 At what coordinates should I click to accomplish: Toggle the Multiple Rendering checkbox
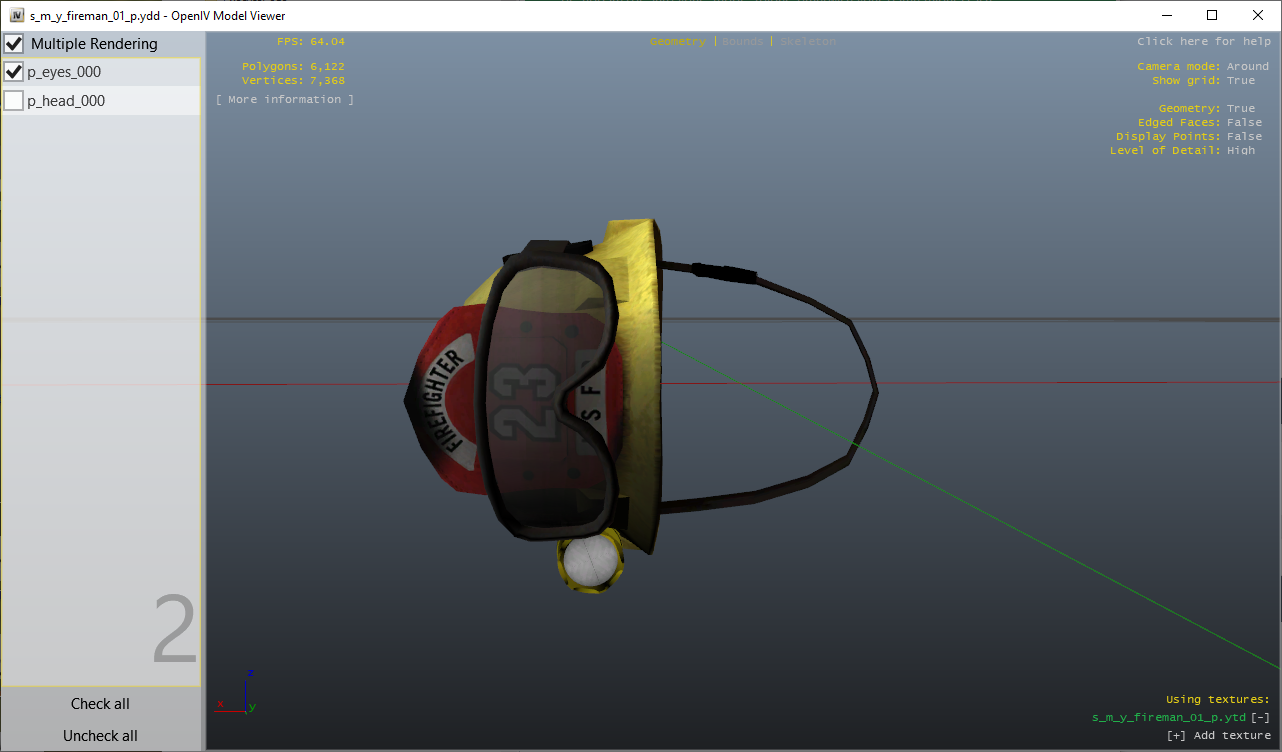(14, 44)
